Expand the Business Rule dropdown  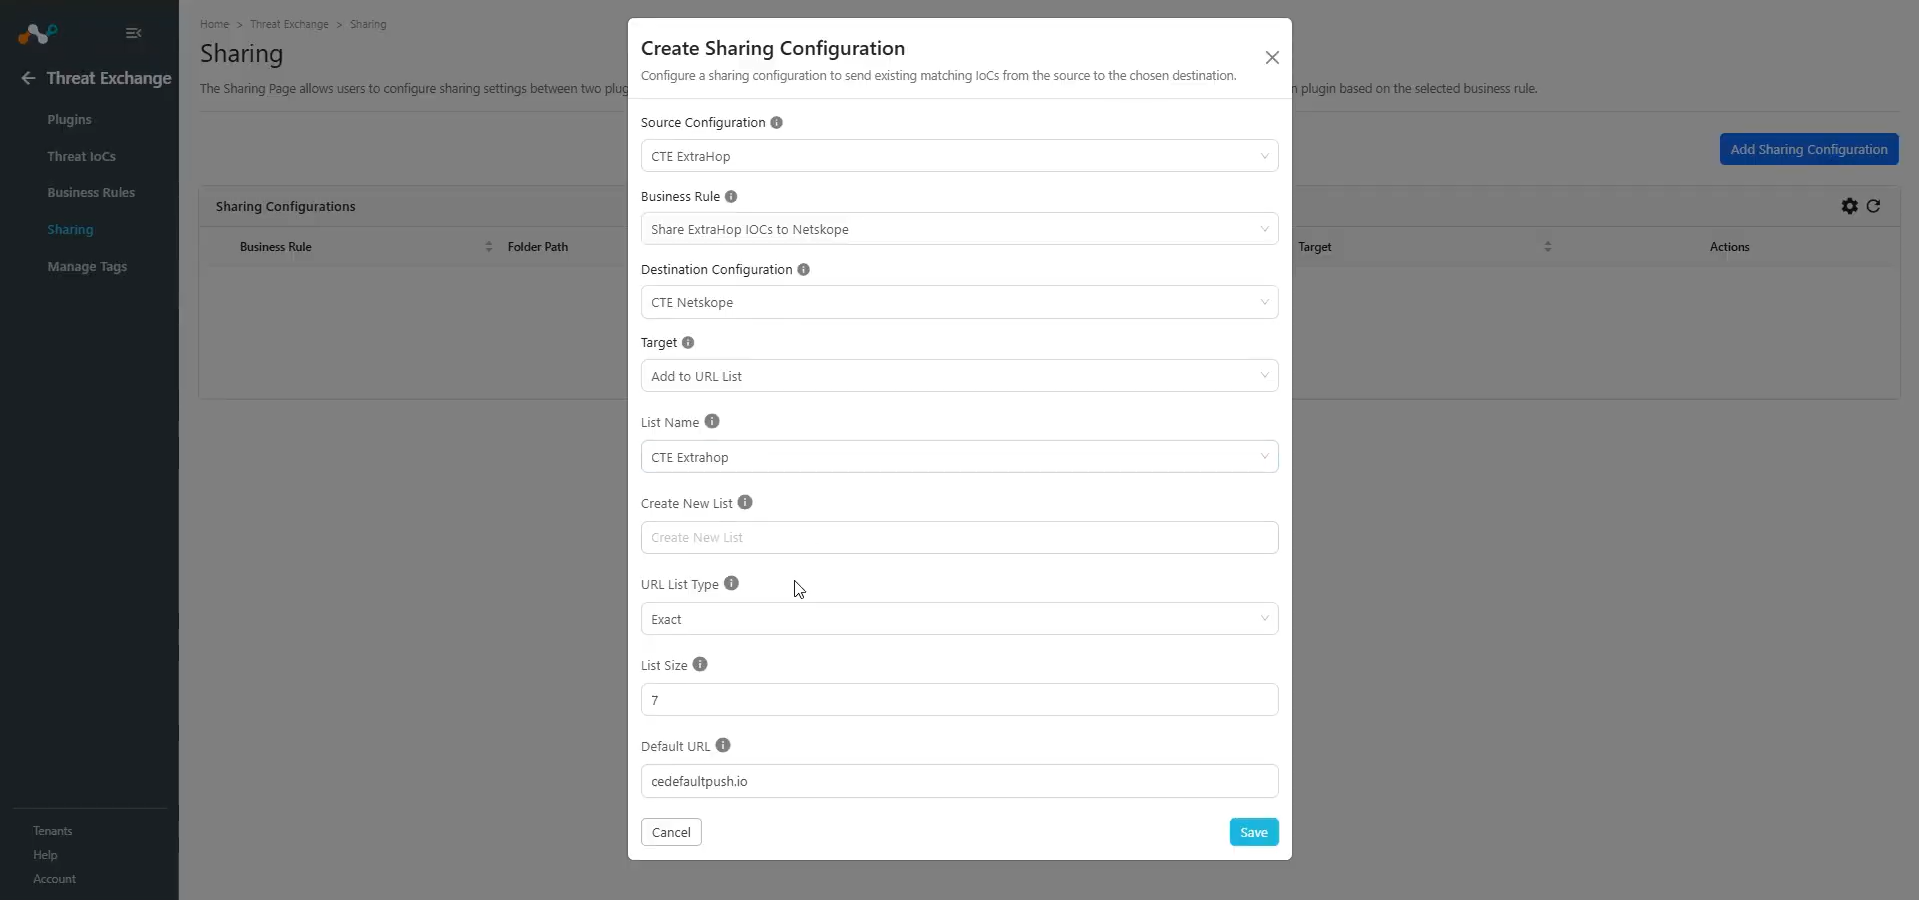coord(959,229)
